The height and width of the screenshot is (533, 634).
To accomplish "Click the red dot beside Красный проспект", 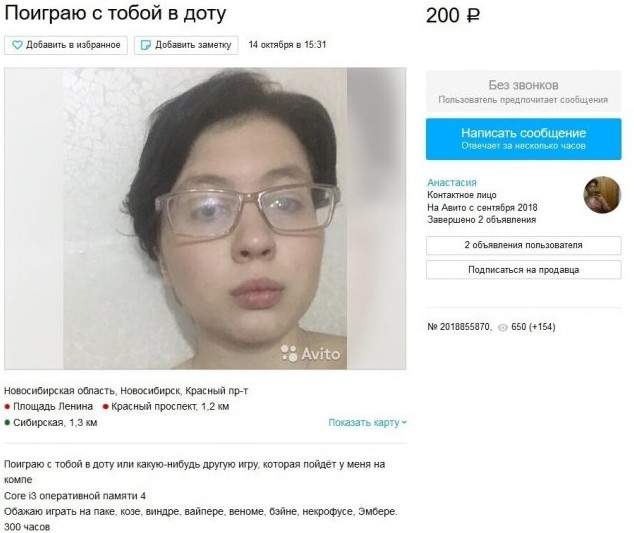I will pos(106,407).
